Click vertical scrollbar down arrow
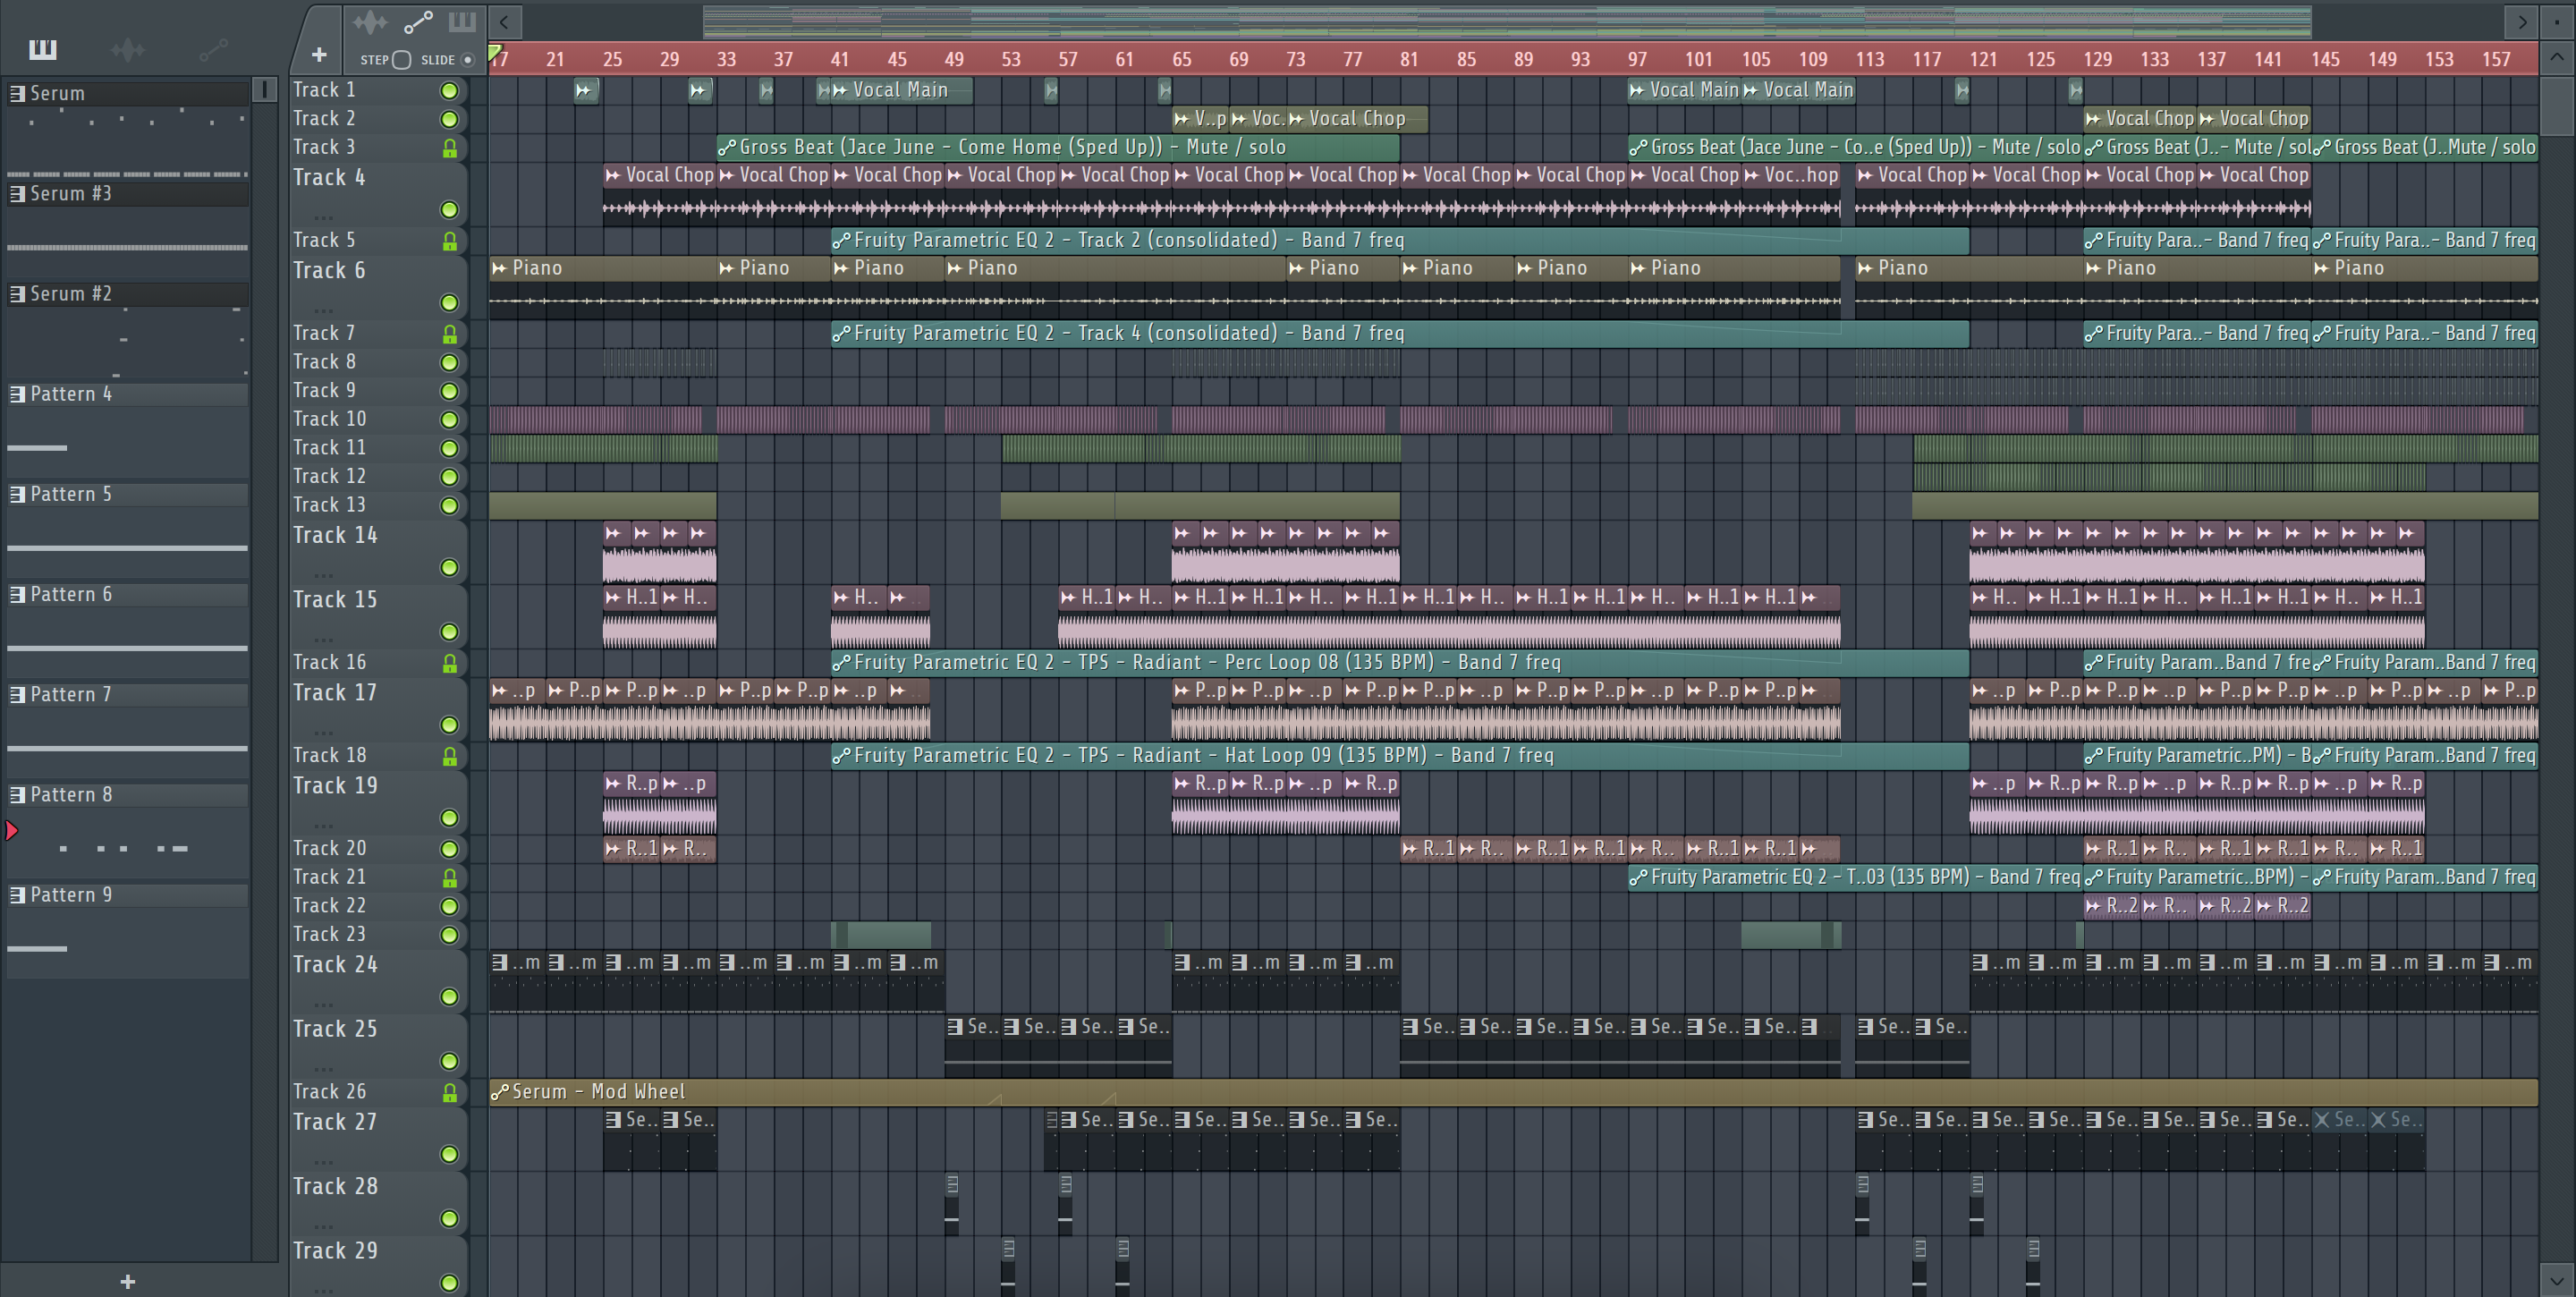 (x=2557, y=1279)
